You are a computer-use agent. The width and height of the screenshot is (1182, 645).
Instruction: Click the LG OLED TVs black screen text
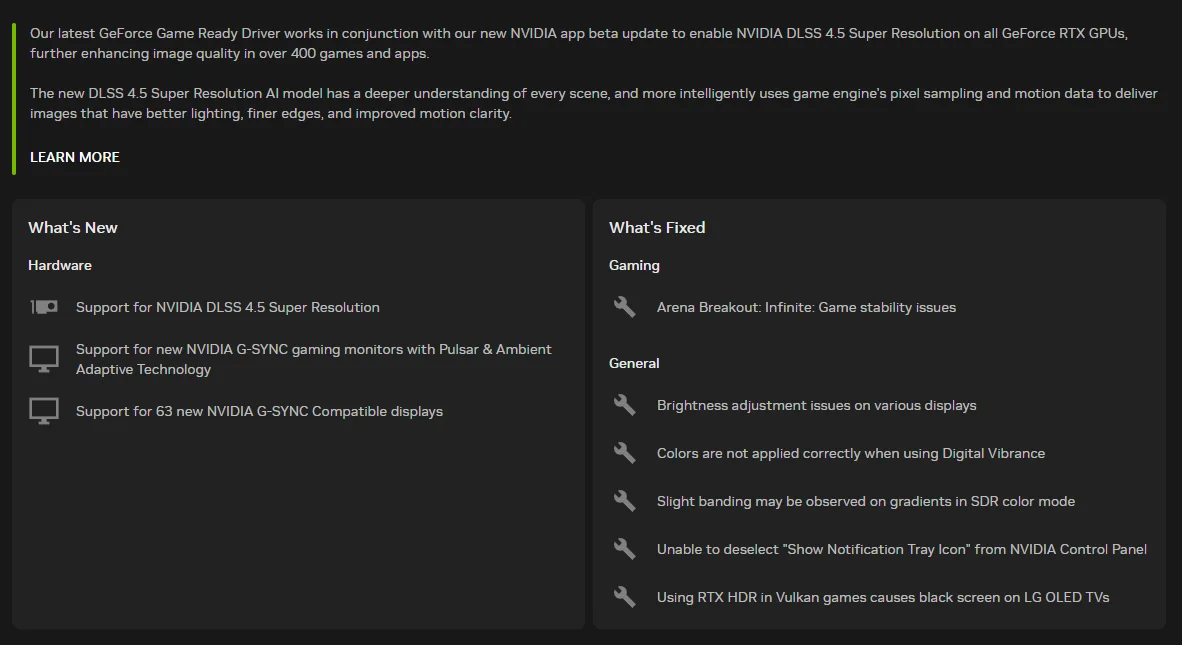882,597
